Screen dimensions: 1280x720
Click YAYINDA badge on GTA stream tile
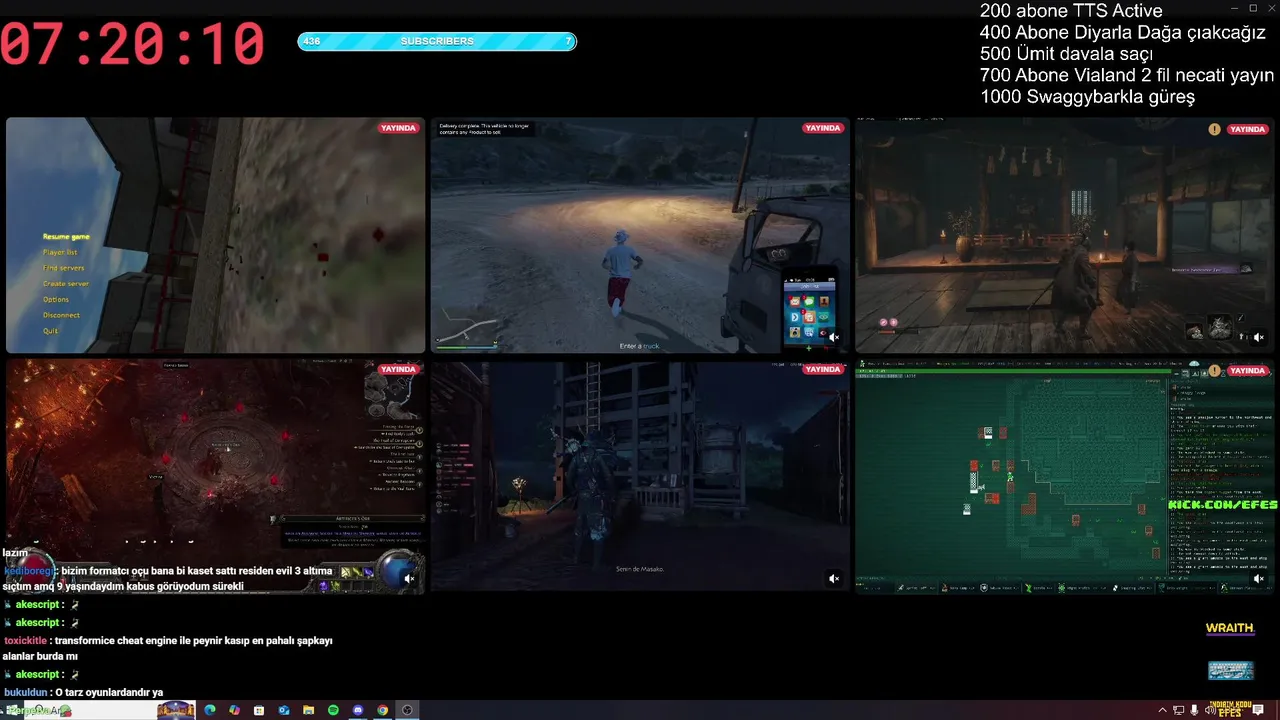(x=823, y=128)
